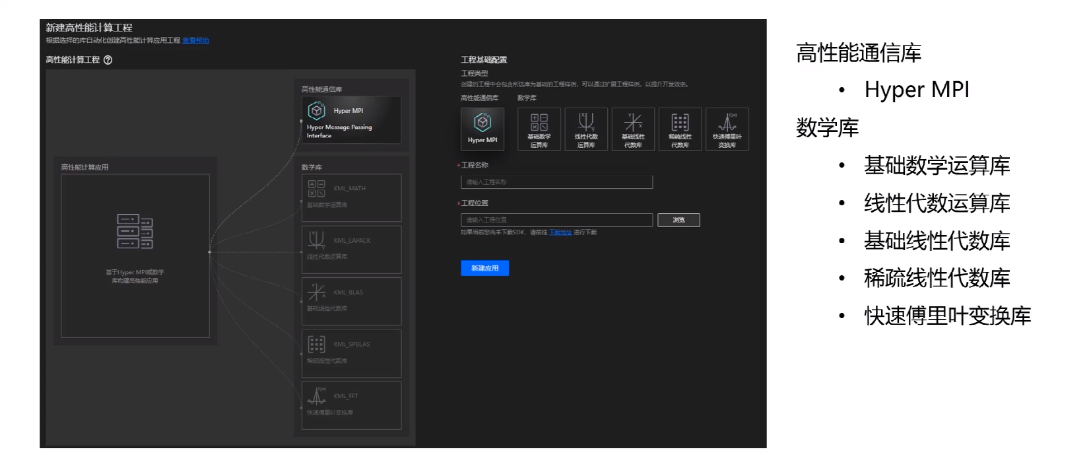Choose the Hyper MPI tile under 工程类型
This screenshot has width=1079, height=462.
pyautogui.click(x=482, y=129)
